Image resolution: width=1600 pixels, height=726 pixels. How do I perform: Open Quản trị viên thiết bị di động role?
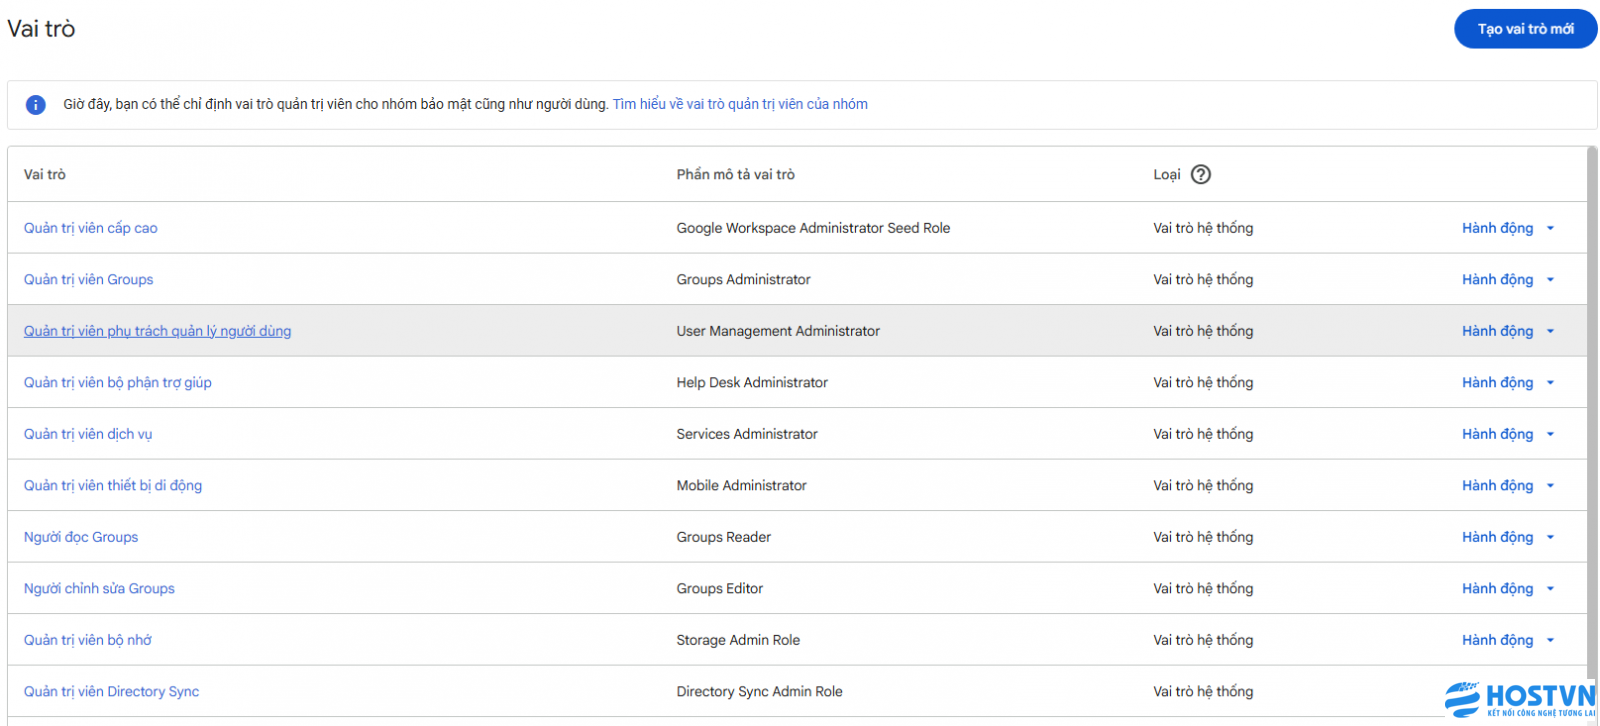click(x=113, y=485)
